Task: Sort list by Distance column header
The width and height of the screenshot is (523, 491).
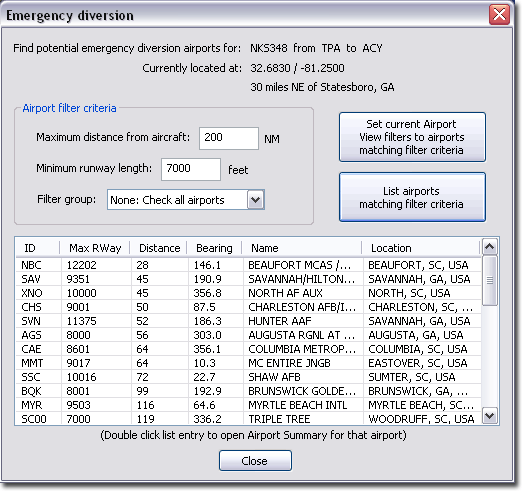Action: coord(159,248)
